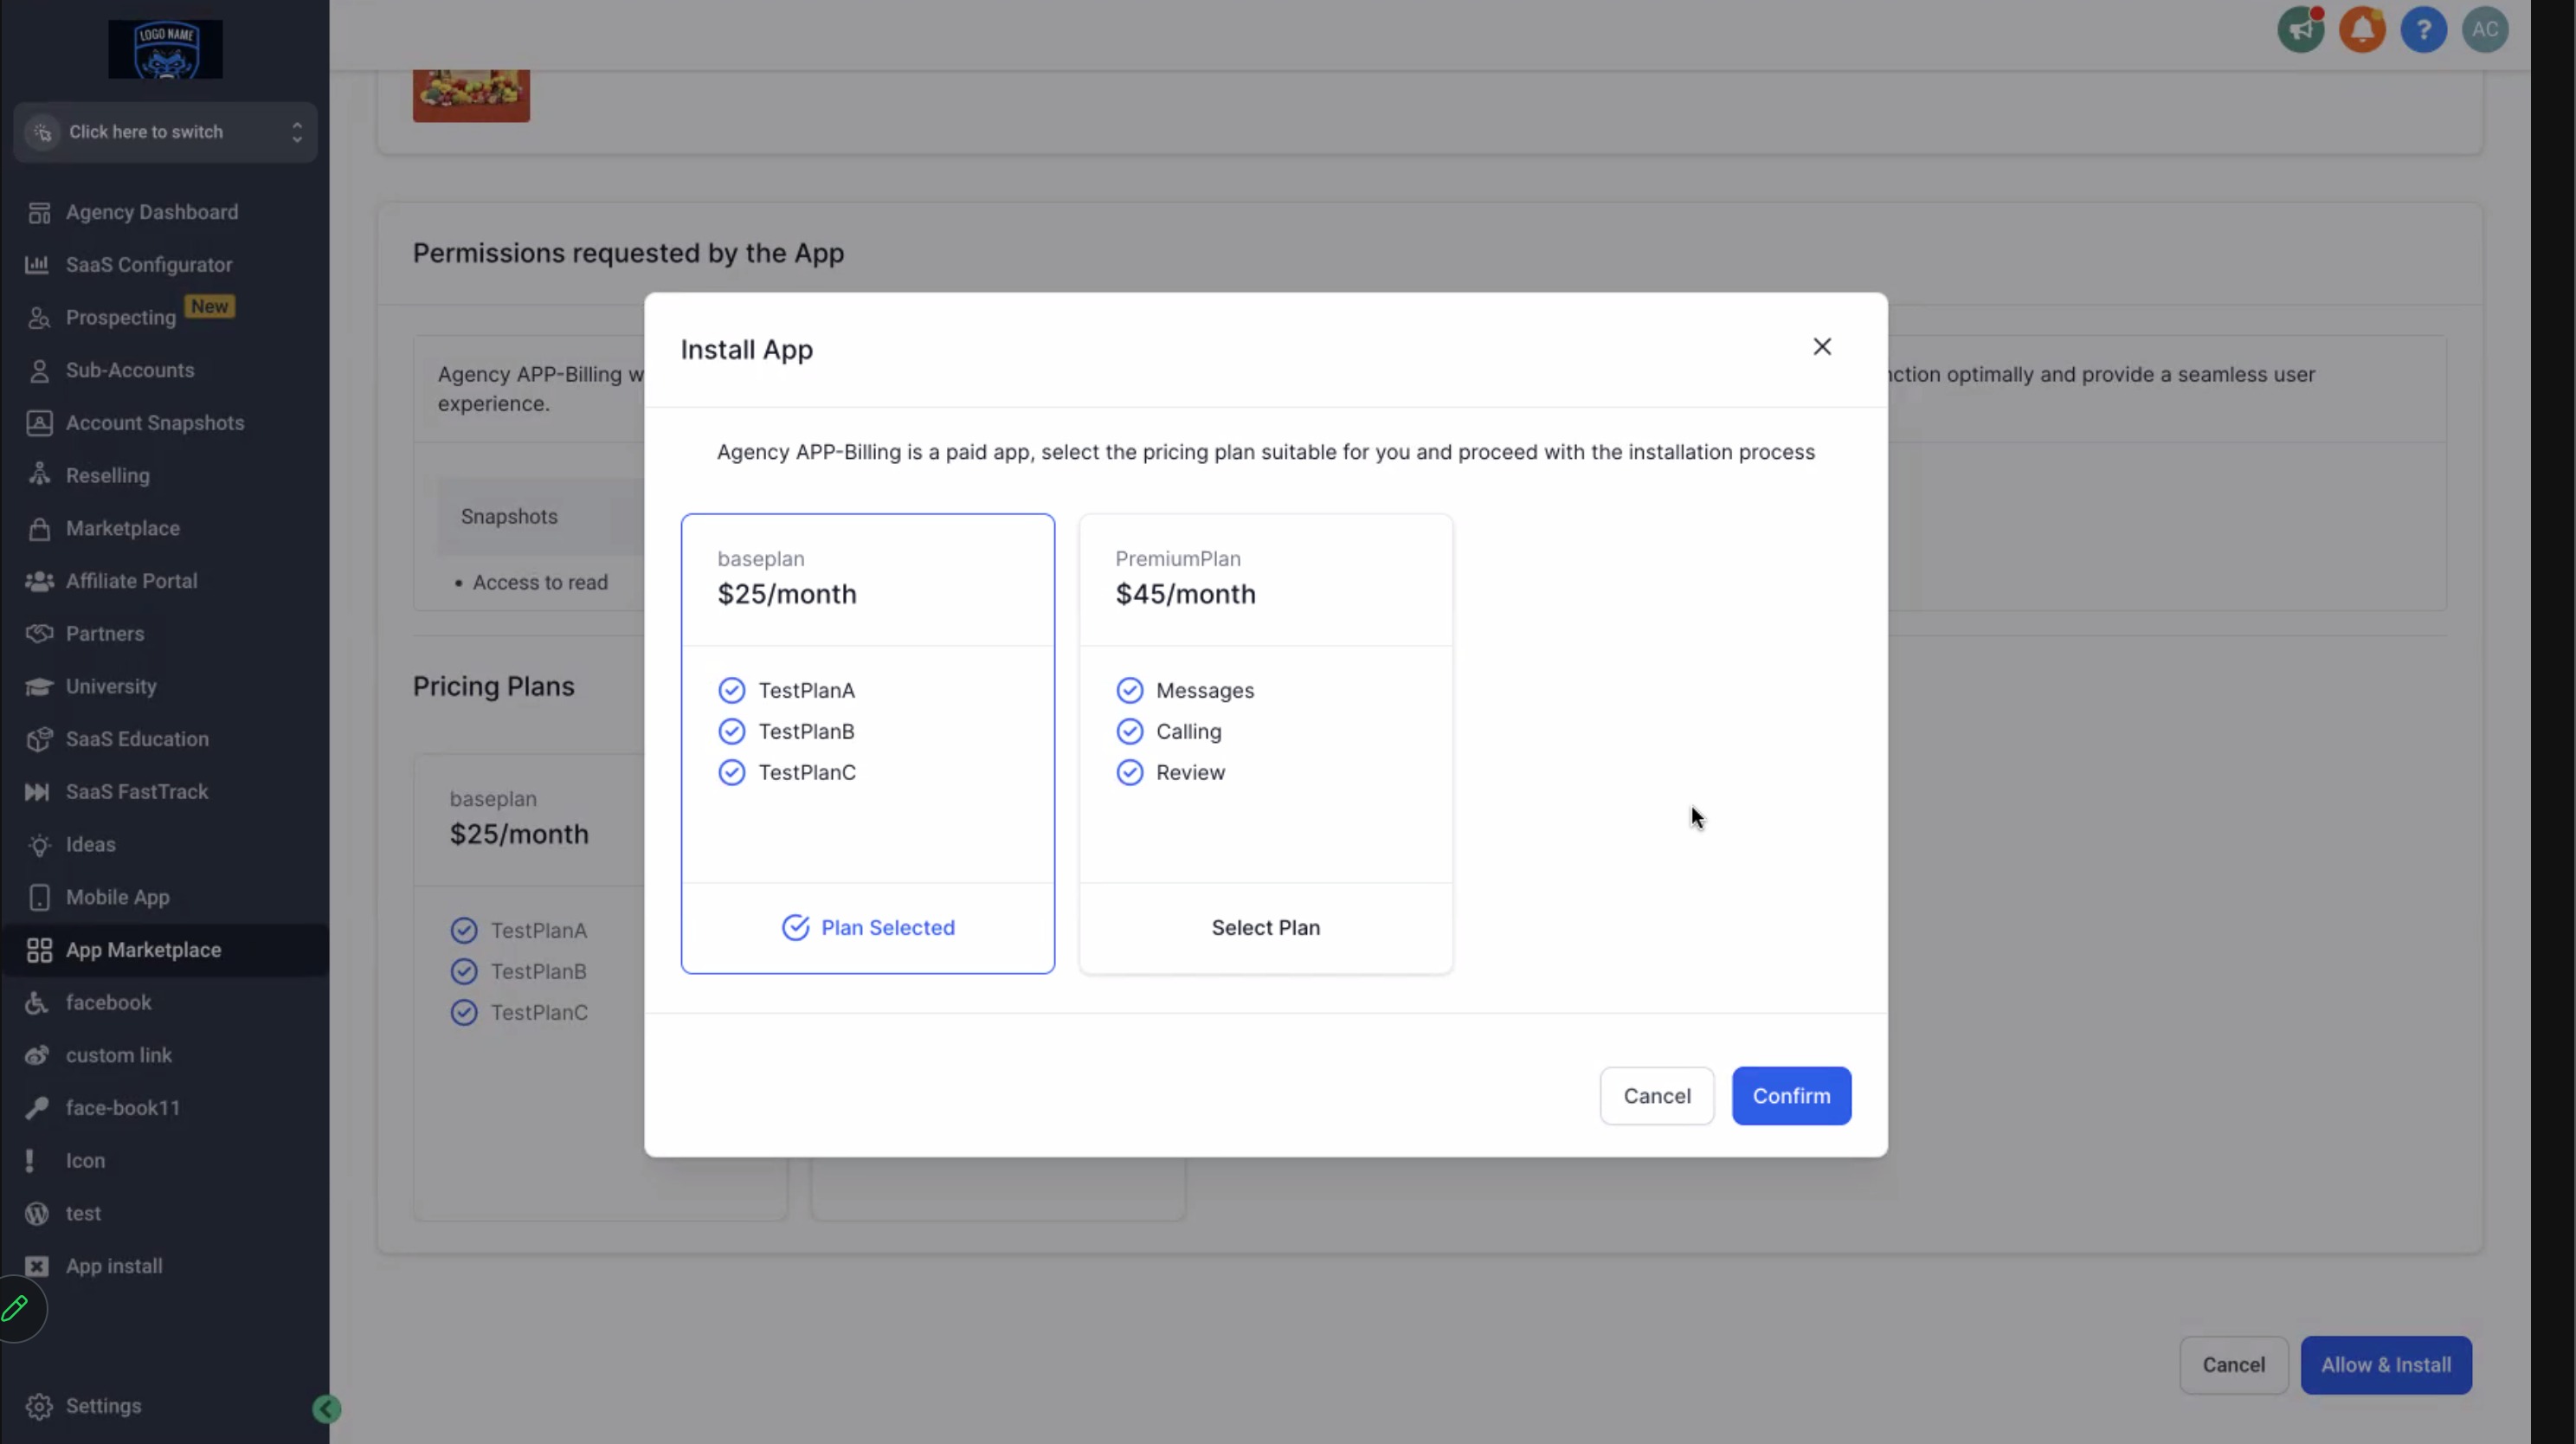Open the AC user avatar menu

point(2484,30)
